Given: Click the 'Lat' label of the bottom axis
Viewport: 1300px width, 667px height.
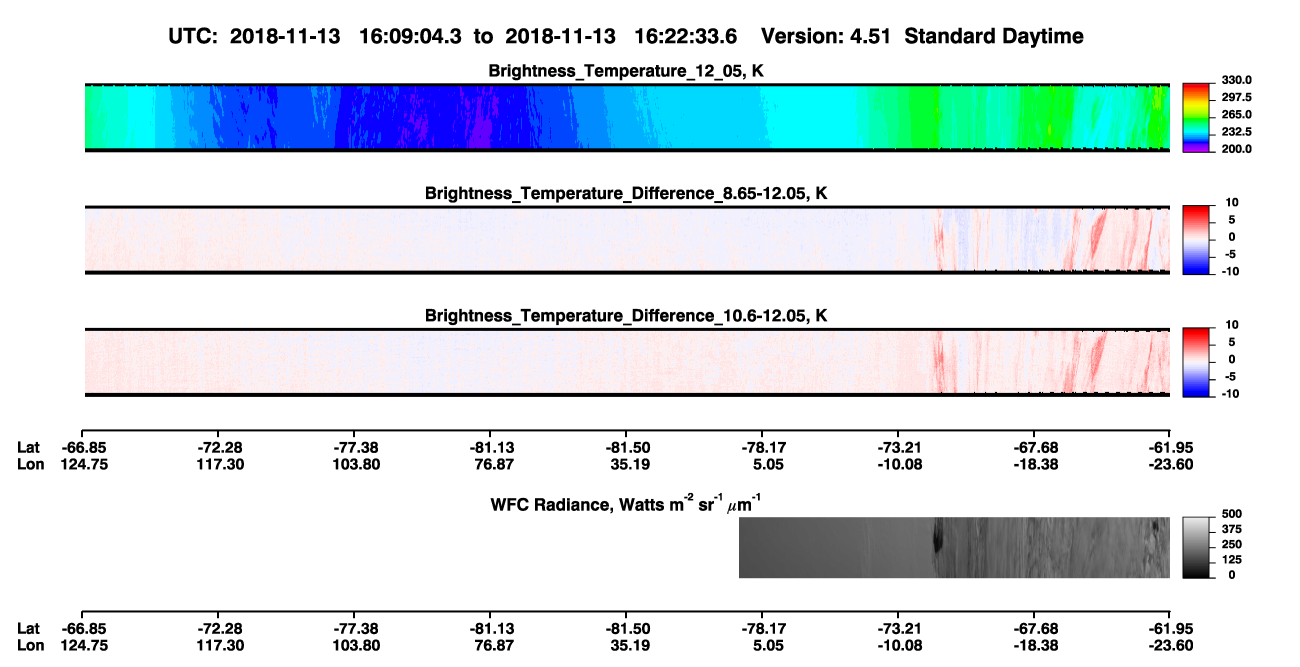Looking at the screenshot, I should 28,628.
